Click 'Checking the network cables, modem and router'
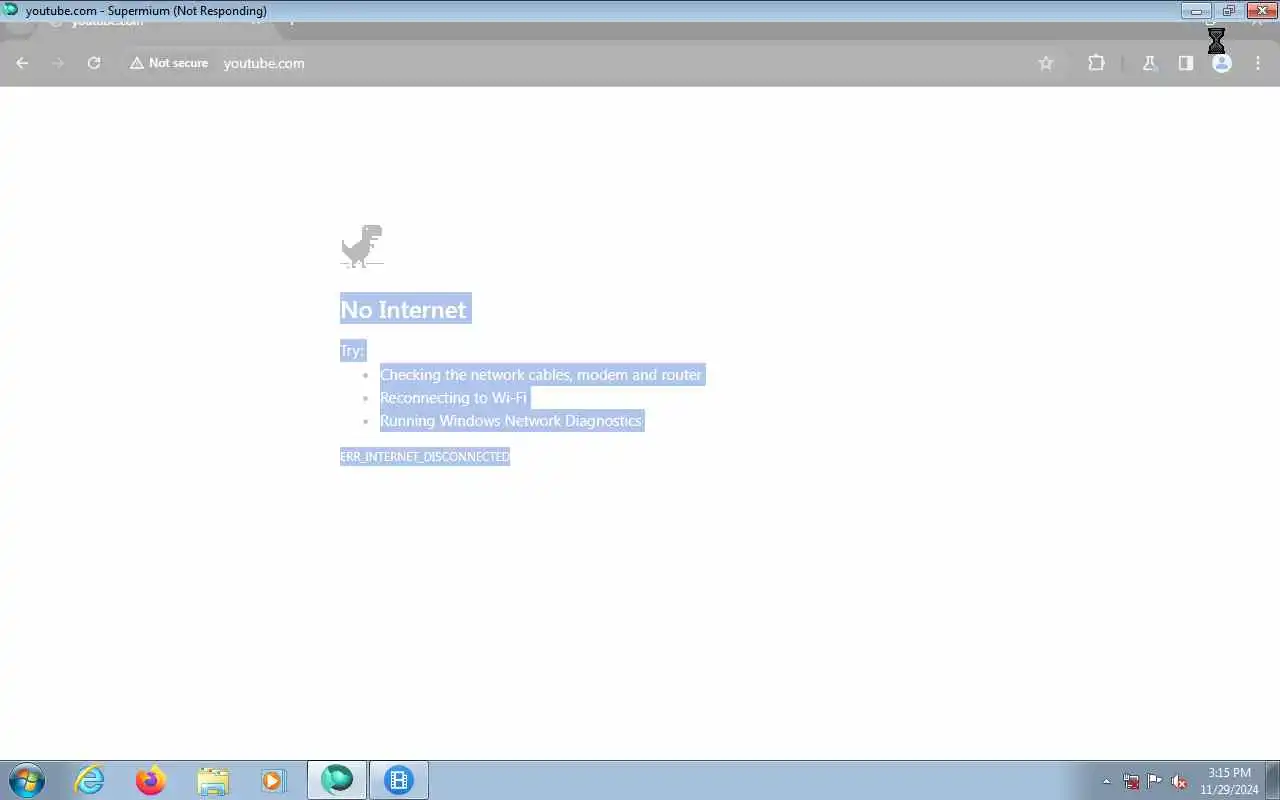1280x800 pixels. (541, 375)
